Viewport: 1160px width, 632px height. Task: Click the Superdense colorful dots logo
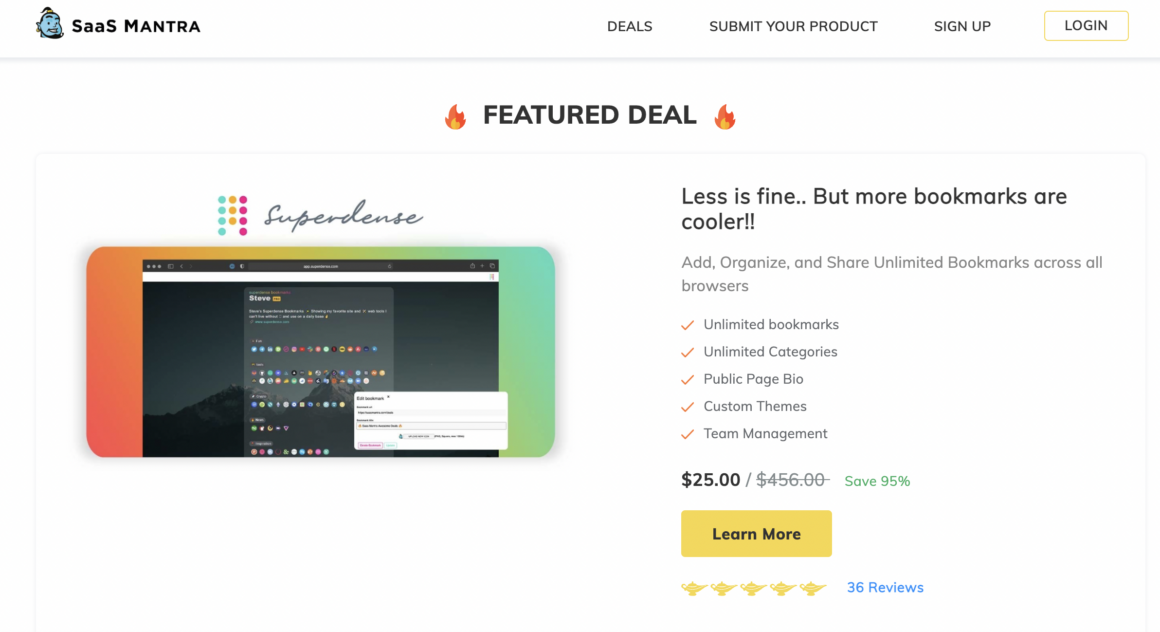pyautogui.click(x=232, y=215)
